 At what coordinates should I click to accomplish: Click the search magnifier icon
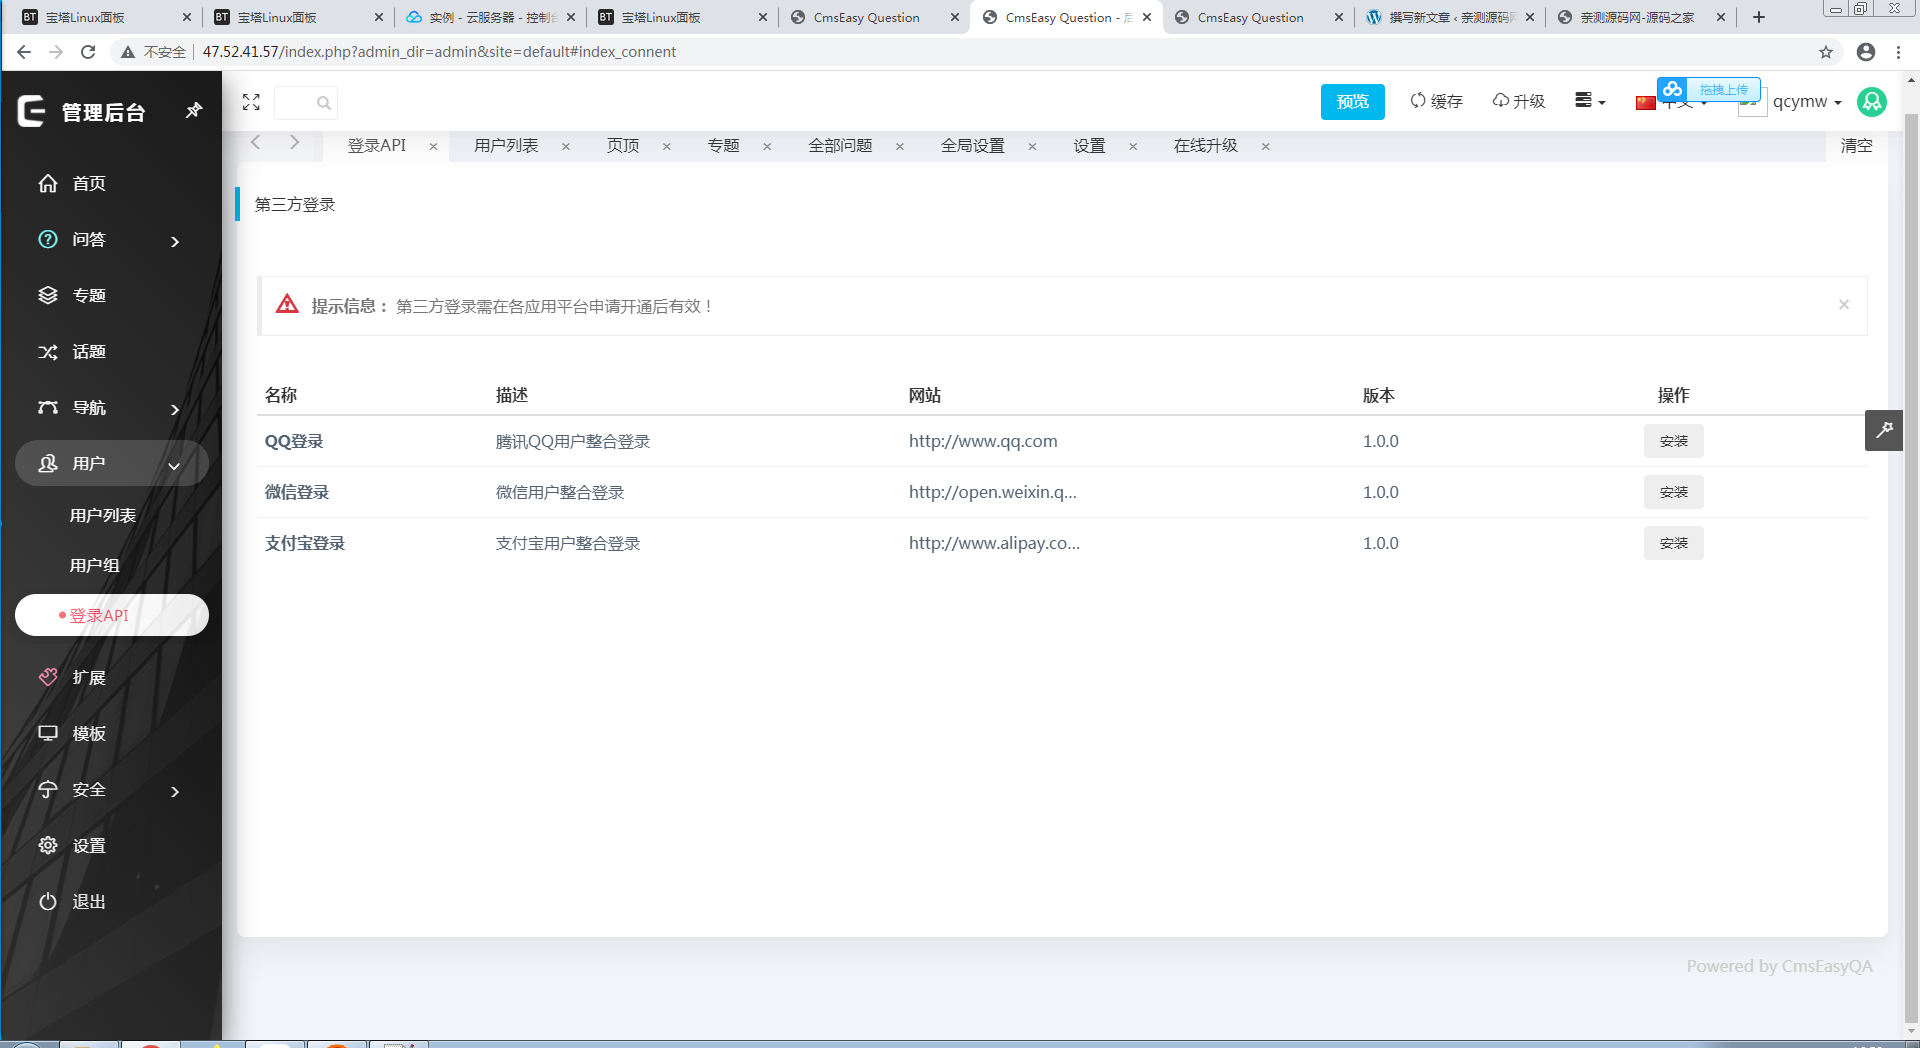point(323,103)
